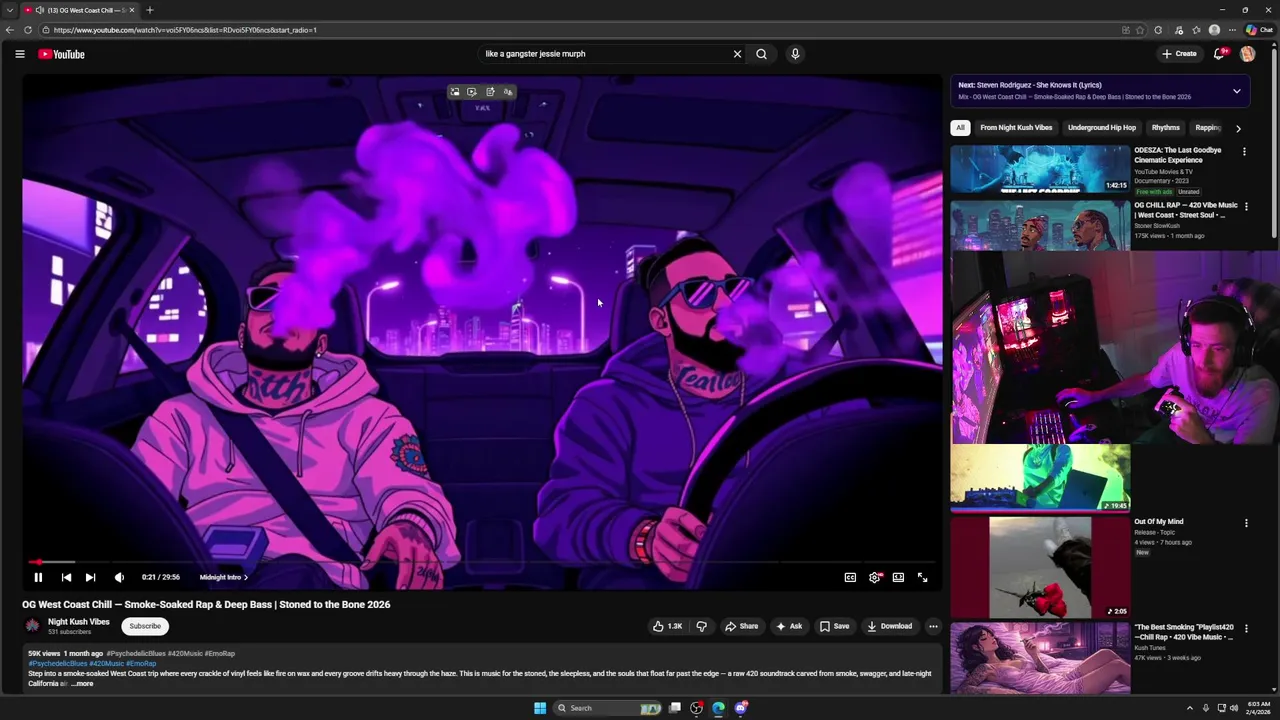The image size is (1280, 720).
Task: Dislike the video
Action: pyautogui.click(x=702, y=626)
